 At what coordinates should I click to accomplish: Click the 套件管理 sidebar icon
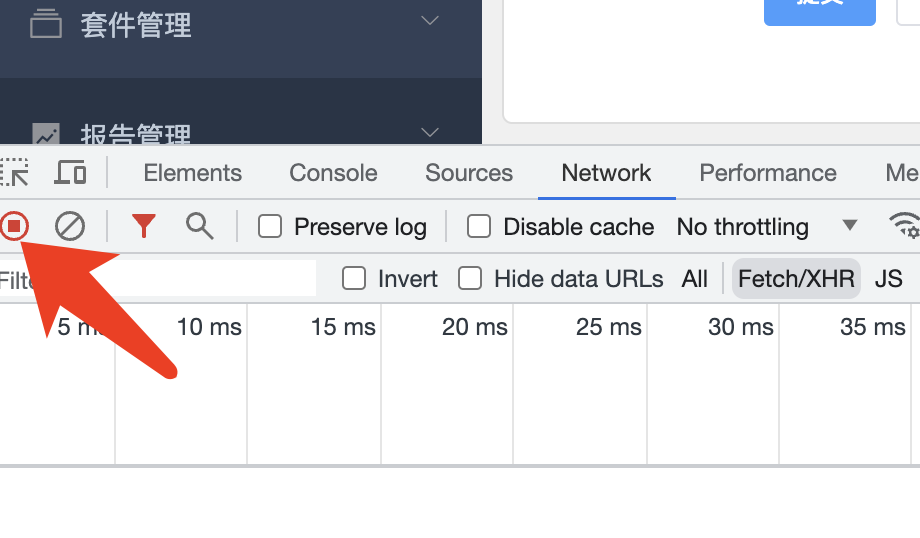(46, 25)
